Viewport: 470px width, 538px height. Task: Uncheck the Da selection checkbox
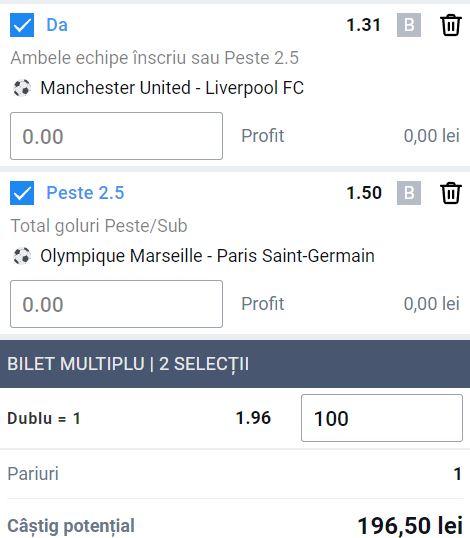point(22,25)
